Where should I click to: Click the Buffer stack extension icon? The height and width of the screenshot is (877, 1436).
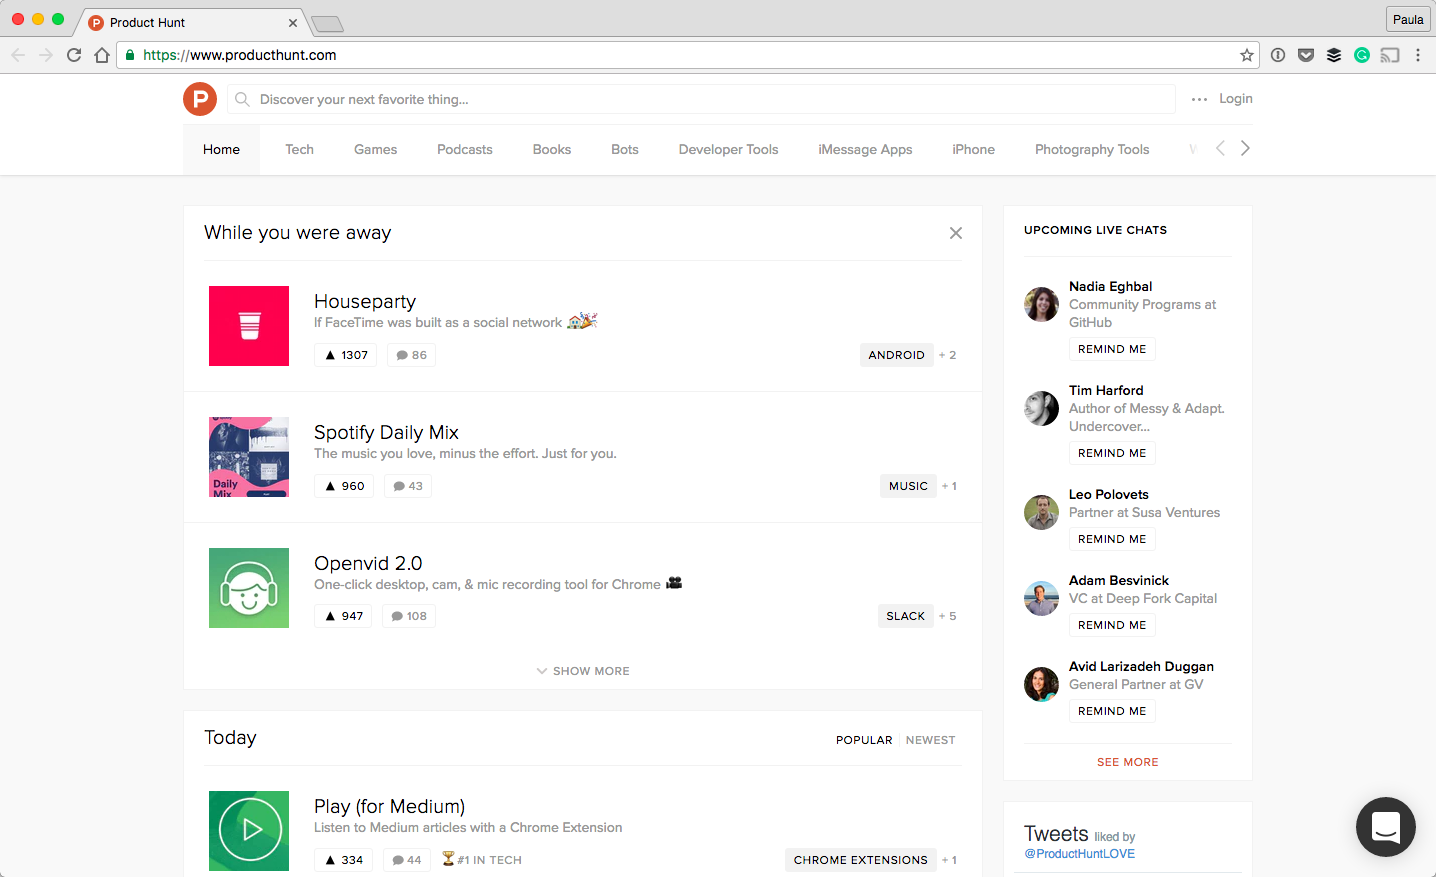point(1334,55)
